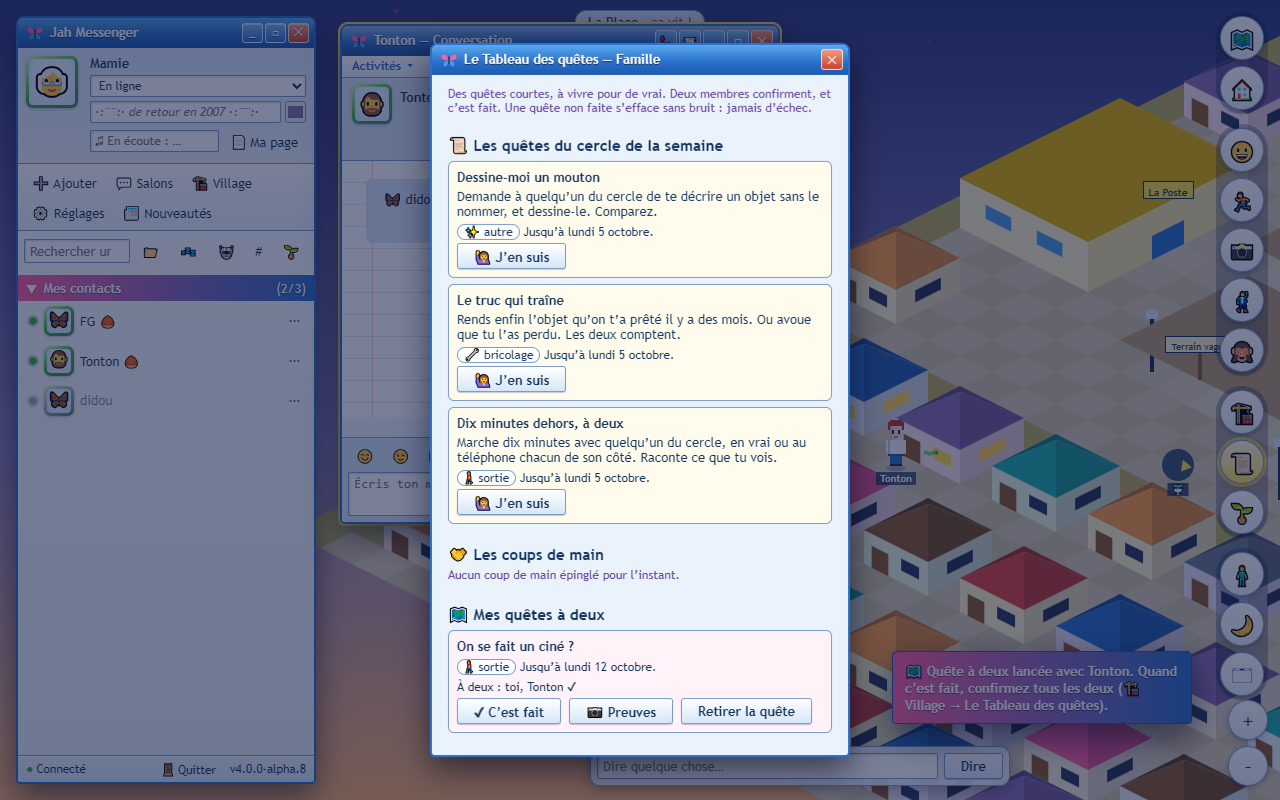
Task: Click the highlighted quest scroll icon in the sidebar
Action: coord(1241,463)
